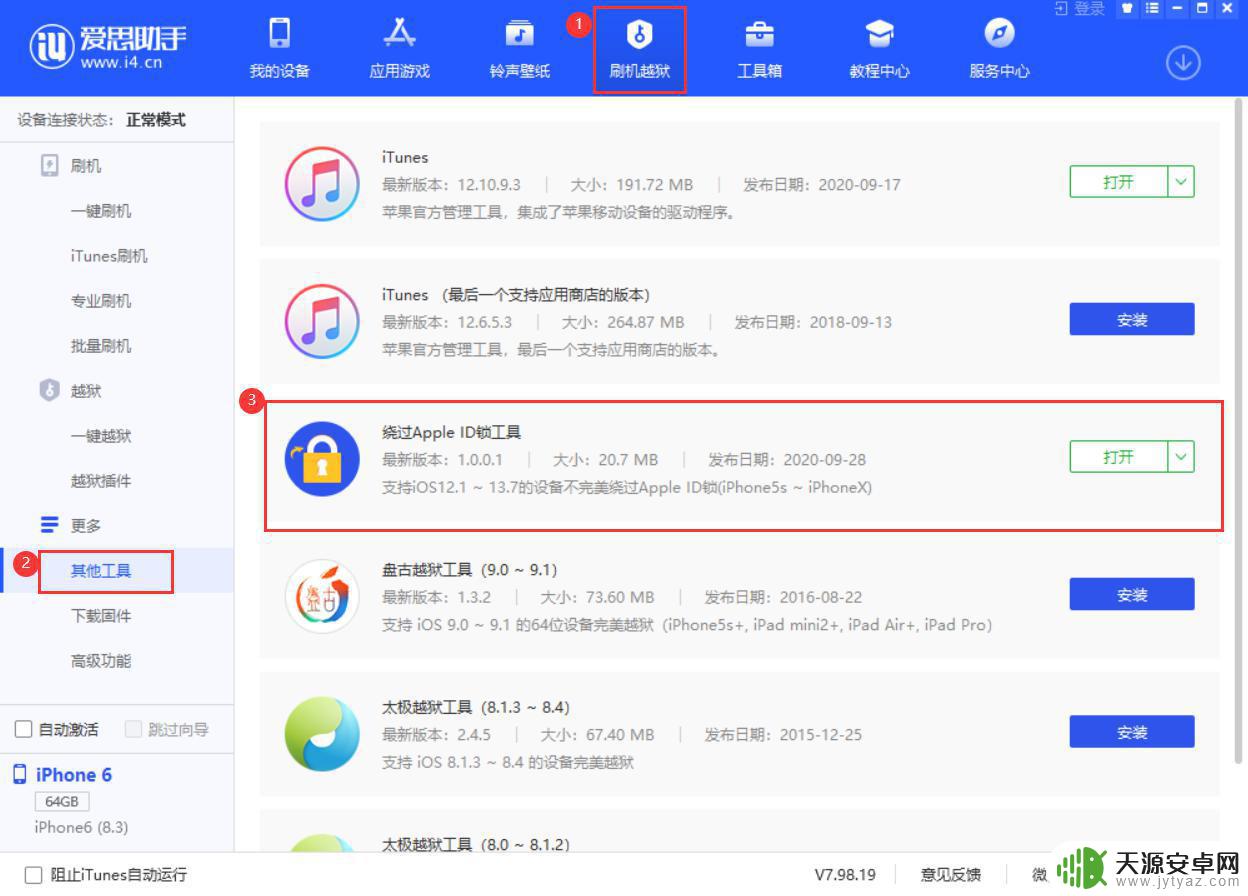Expand dropdown arrow beside iTunes 打开
Image resolution: width=1248 pixels, height=896 pixels.
1181,182
